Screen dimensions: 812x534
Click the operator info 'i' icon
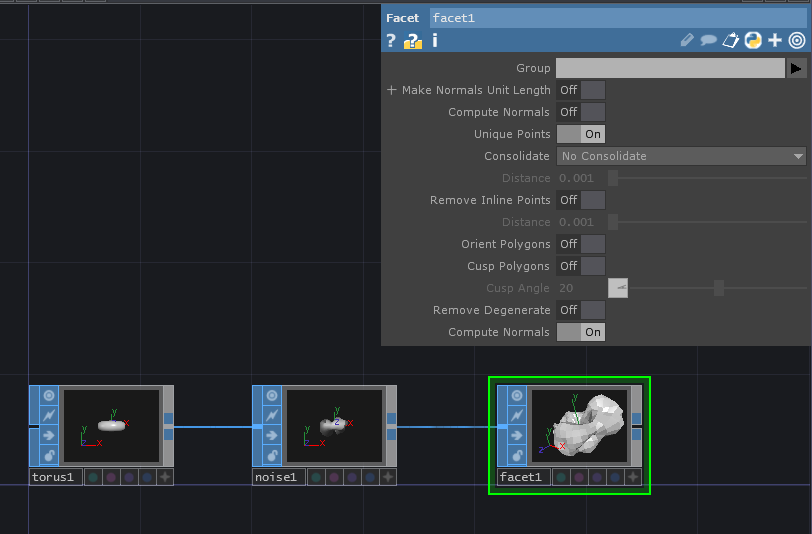tap(435, 41)
